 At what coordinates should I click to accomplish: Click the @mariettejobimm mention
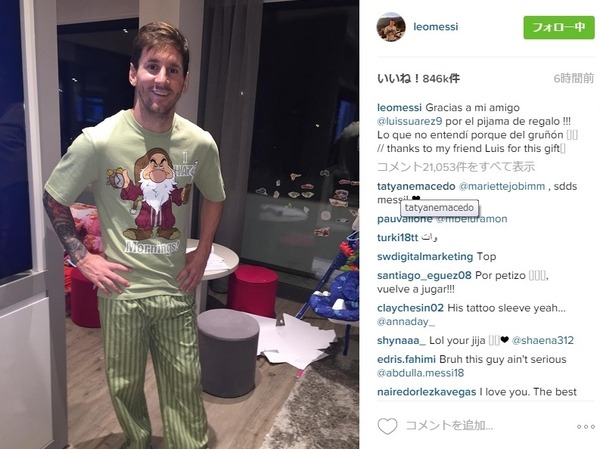pos(502,186)
